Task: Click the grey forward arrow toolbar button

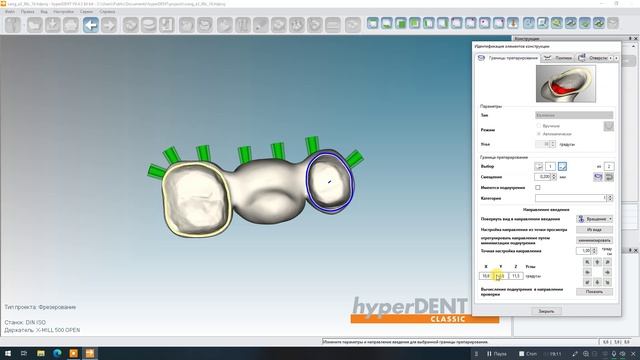Action: 109,25
